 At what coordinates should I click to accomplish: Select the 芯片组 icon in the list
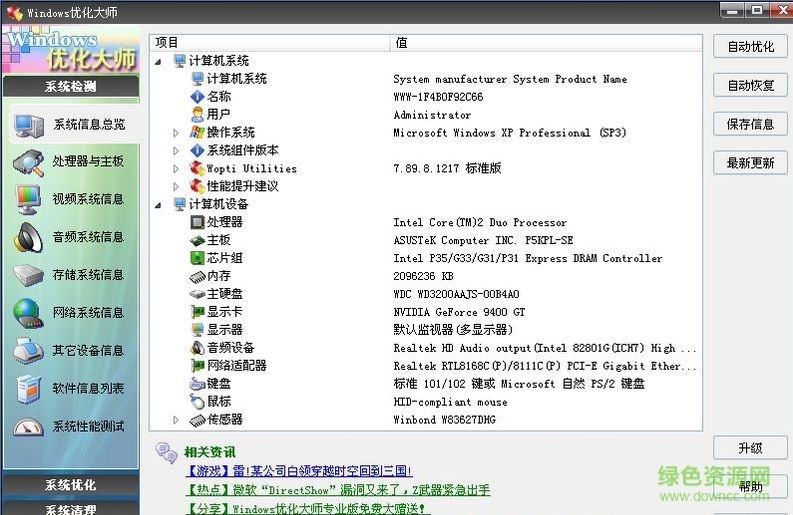(x=197, y=258)
